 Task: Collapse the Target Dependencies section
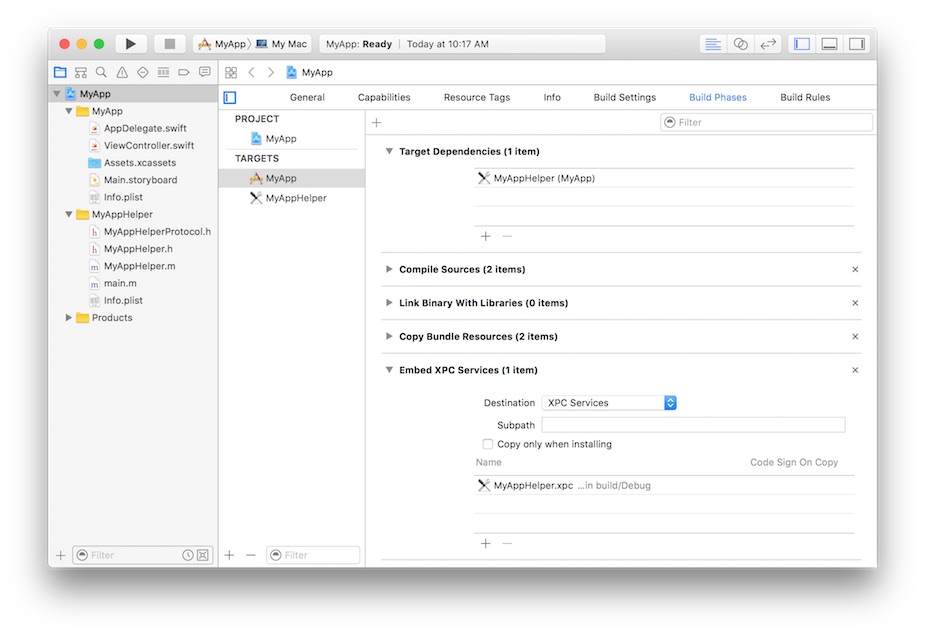pos(389,152)
